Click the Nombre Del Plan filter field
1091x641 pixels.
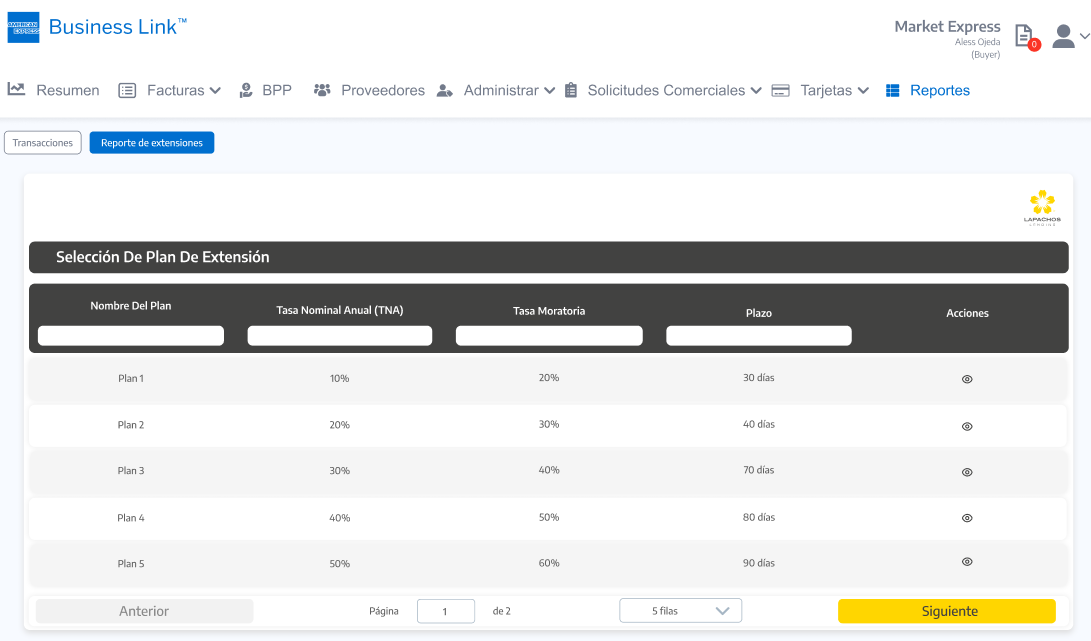(x=131, y=336)
